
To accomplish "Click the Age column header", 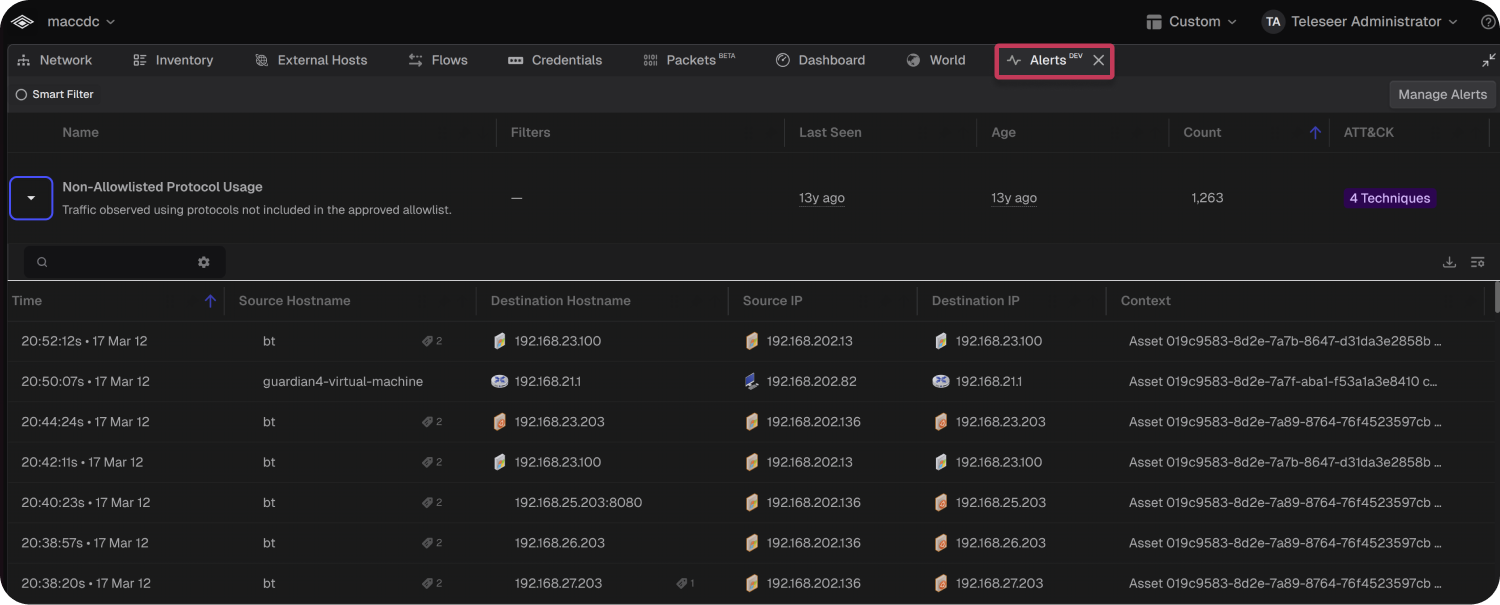I will click(1003, 132).
